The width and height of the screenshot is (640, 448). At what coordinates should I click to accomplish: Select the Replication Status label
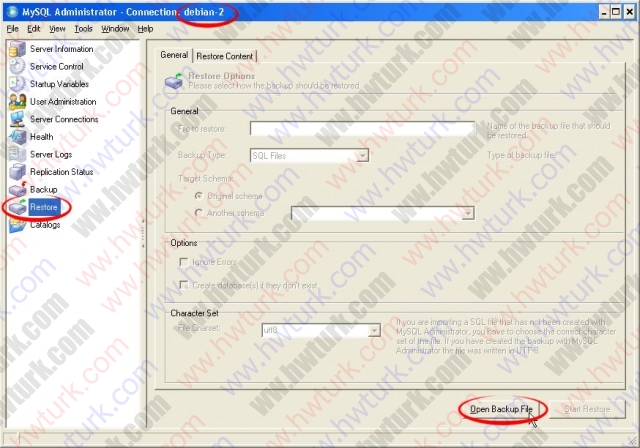[x=62, y=172]
